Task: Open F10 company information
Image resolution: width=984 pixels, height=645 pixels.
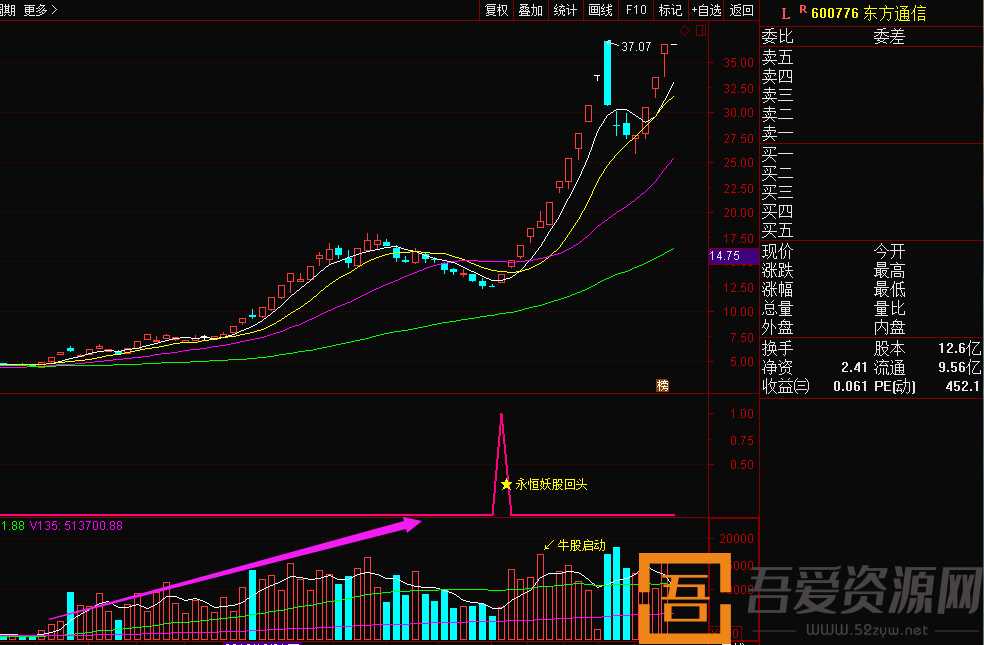Action: pos(636,9)
